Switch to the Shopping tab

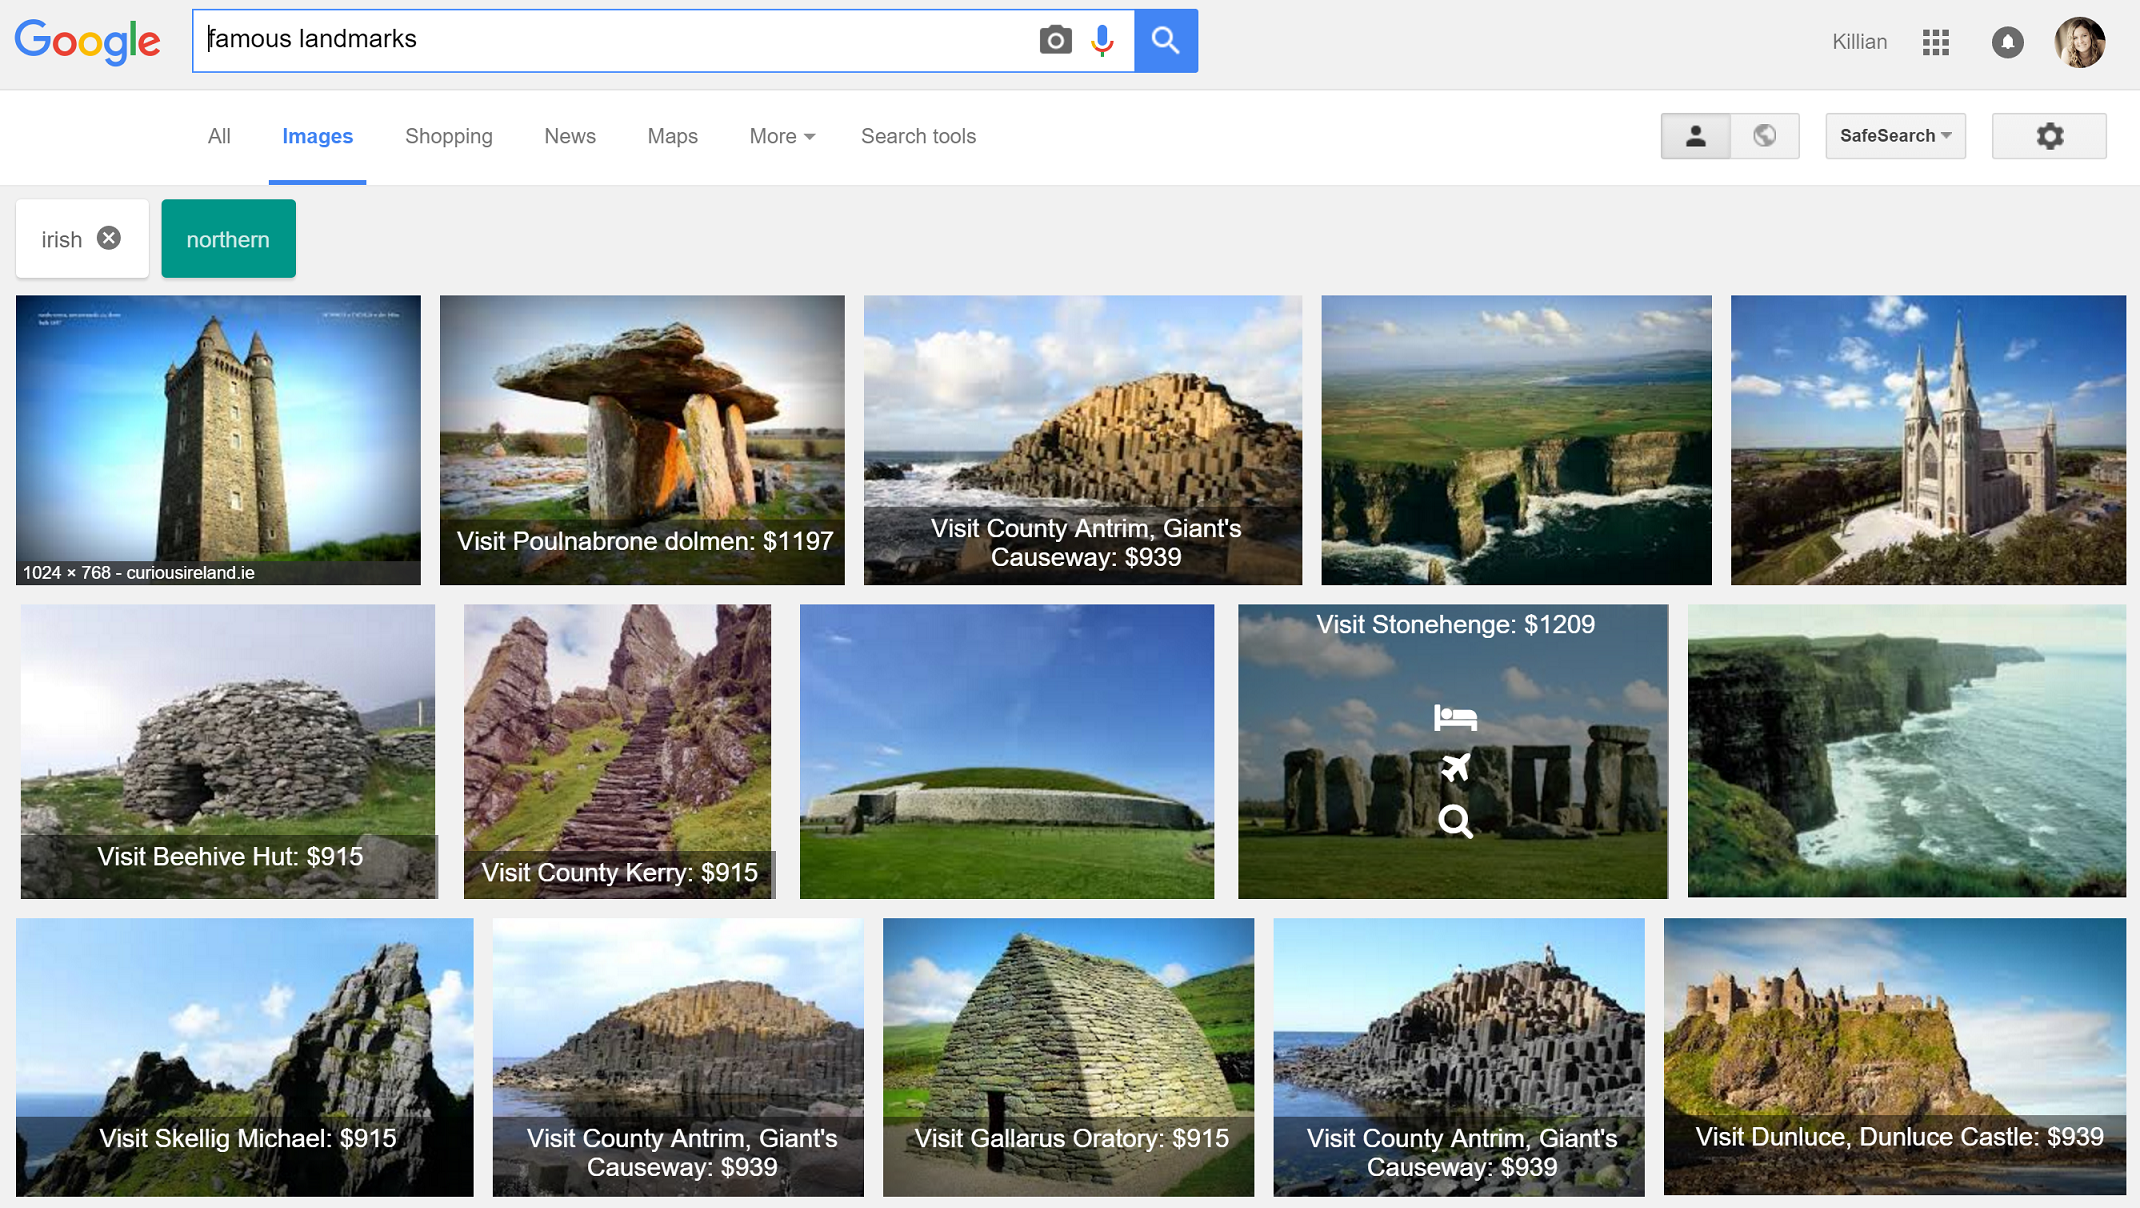pyautogui.click(x=448, y=136)
